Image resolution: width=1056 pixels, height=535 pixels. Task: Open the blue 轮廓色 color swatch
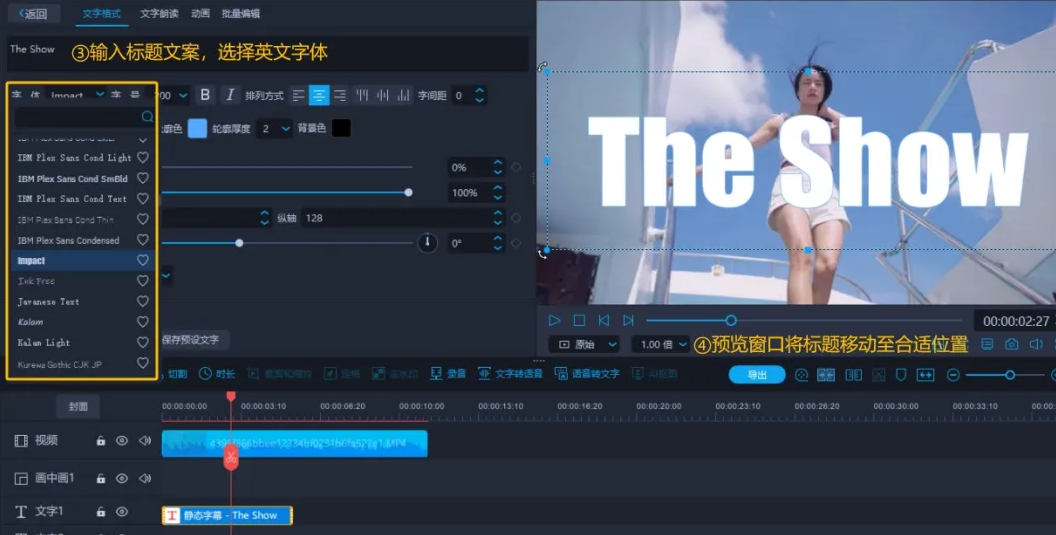click(197, 128)
